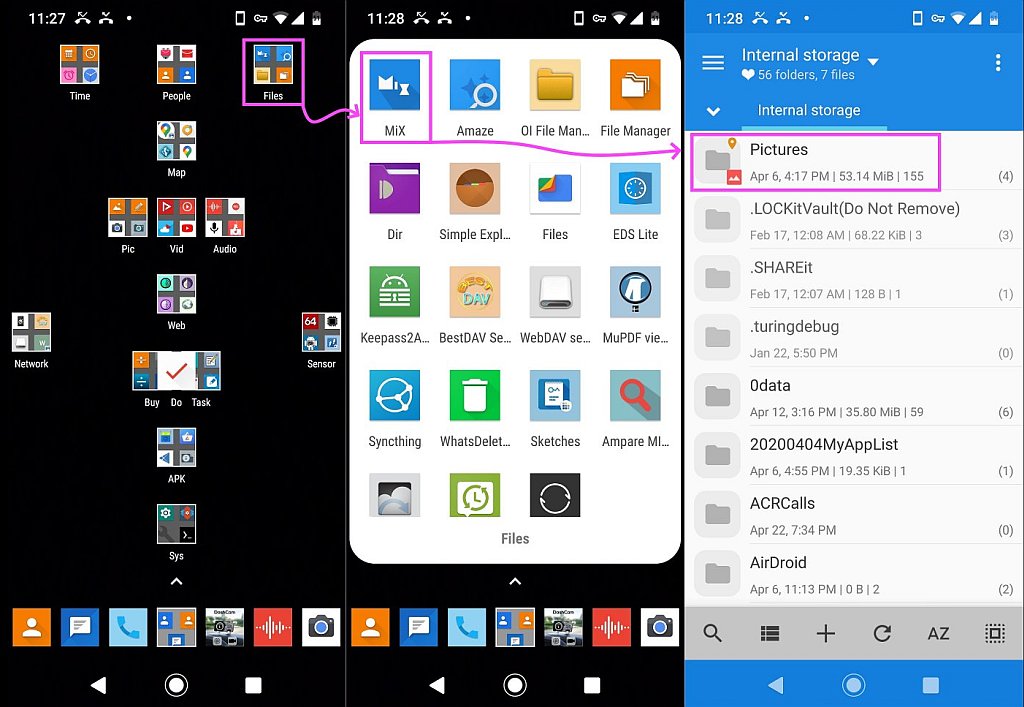Open Camera from home screen dock
This screenshot has height=707, width=1024.
(321, 627)
